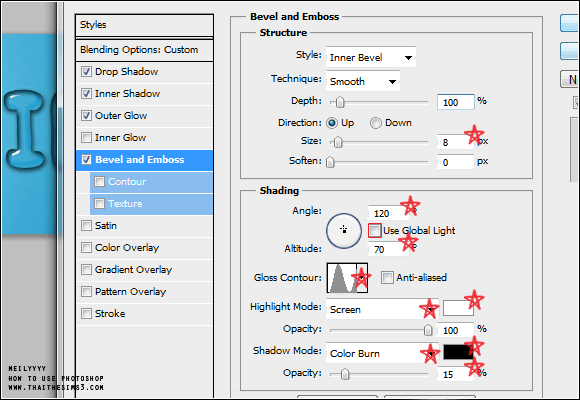Expand the Gloss Contour picker arrow

362,278
